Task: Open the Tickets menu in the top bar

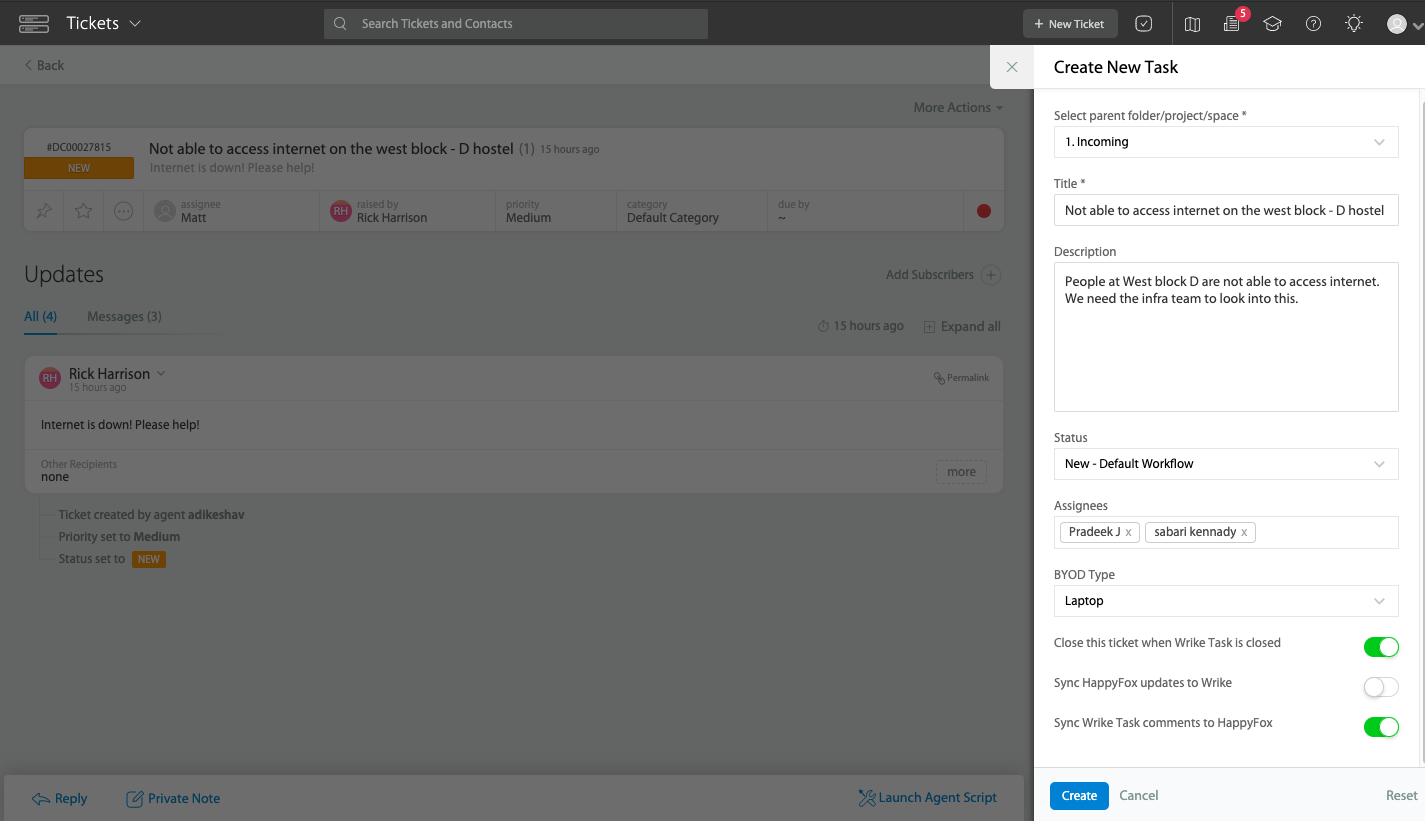Action: coord(104,22)
